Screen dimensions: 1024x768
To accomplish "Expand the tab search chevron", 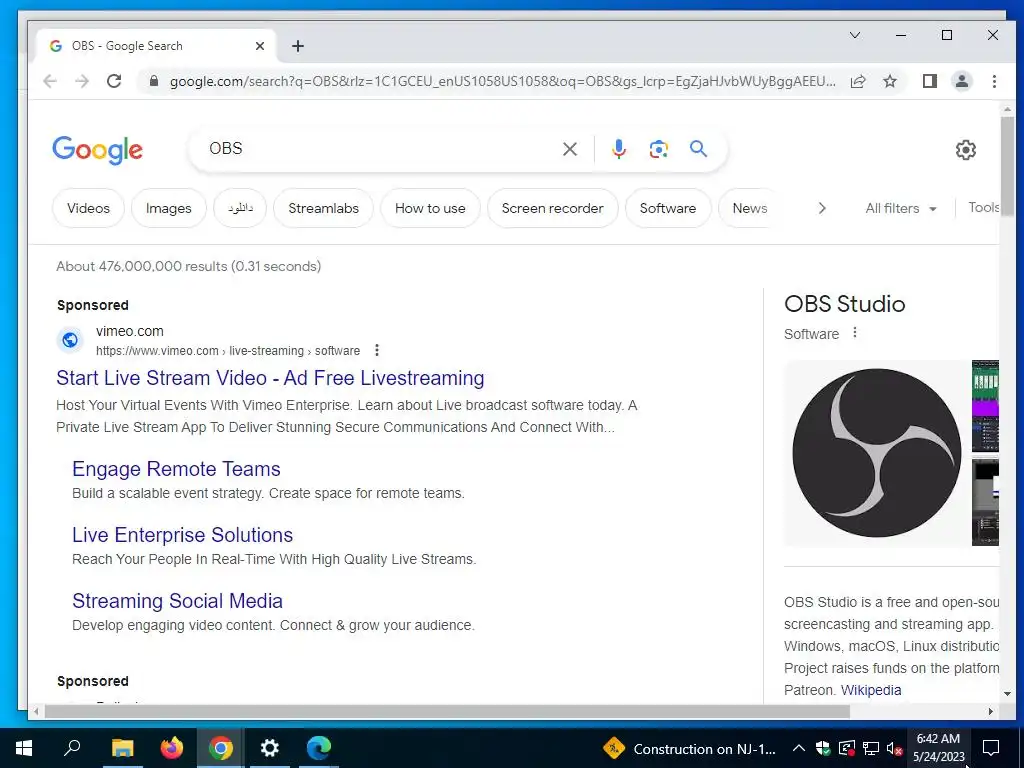I will (855, 35).
